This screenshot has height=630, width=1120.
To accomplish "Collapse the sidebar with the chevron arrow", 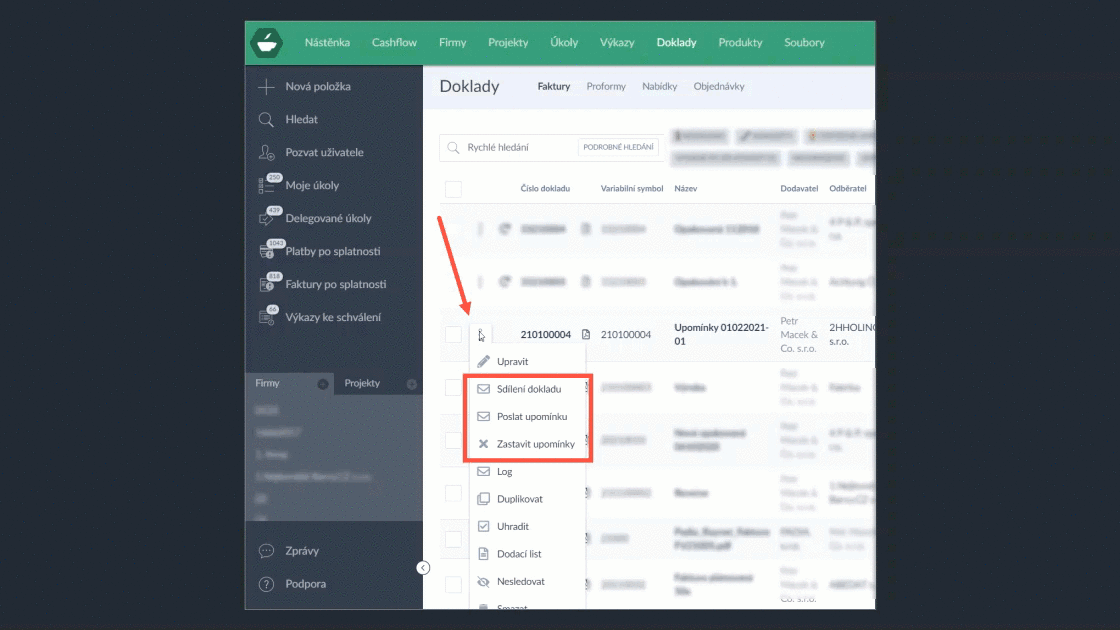I will (x=423, y=568).
